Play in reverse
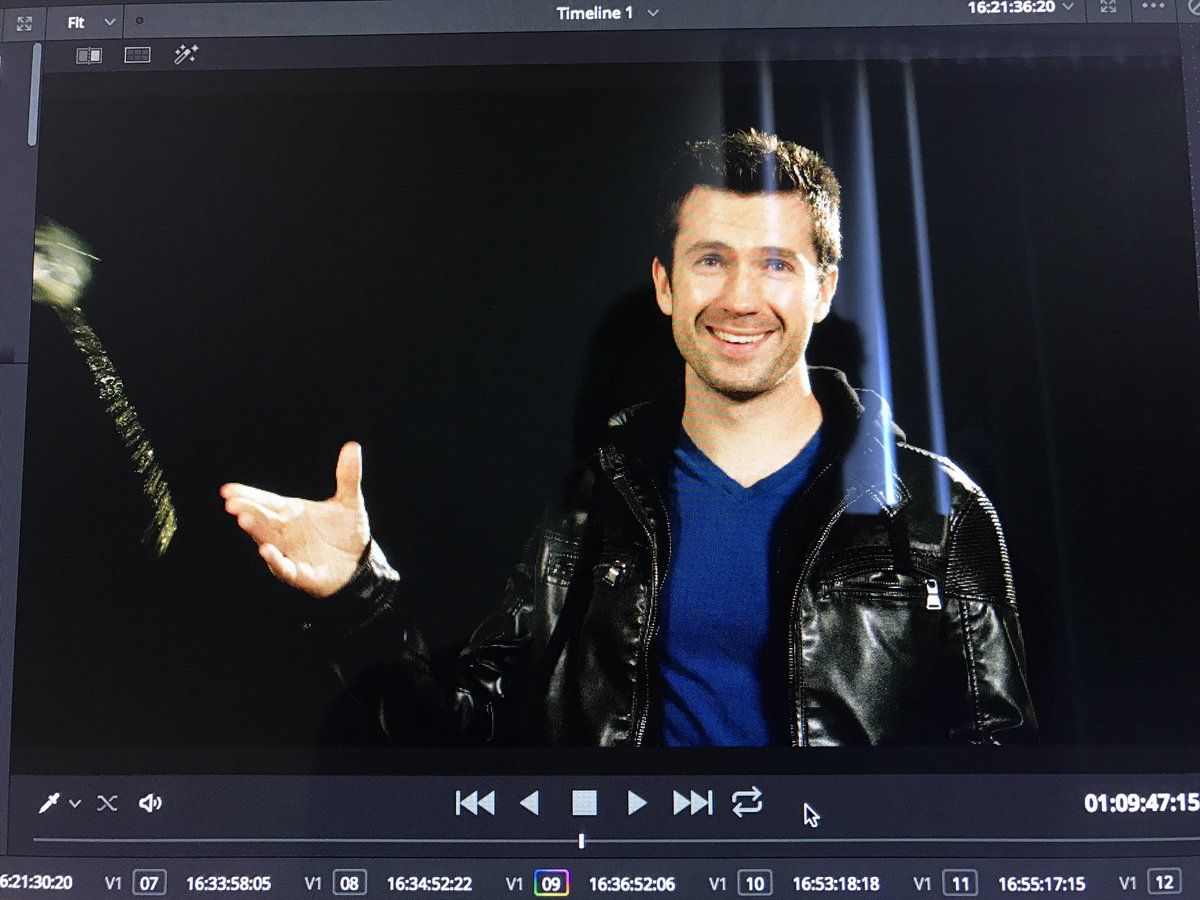1200x900 pixels. (530, 802)
